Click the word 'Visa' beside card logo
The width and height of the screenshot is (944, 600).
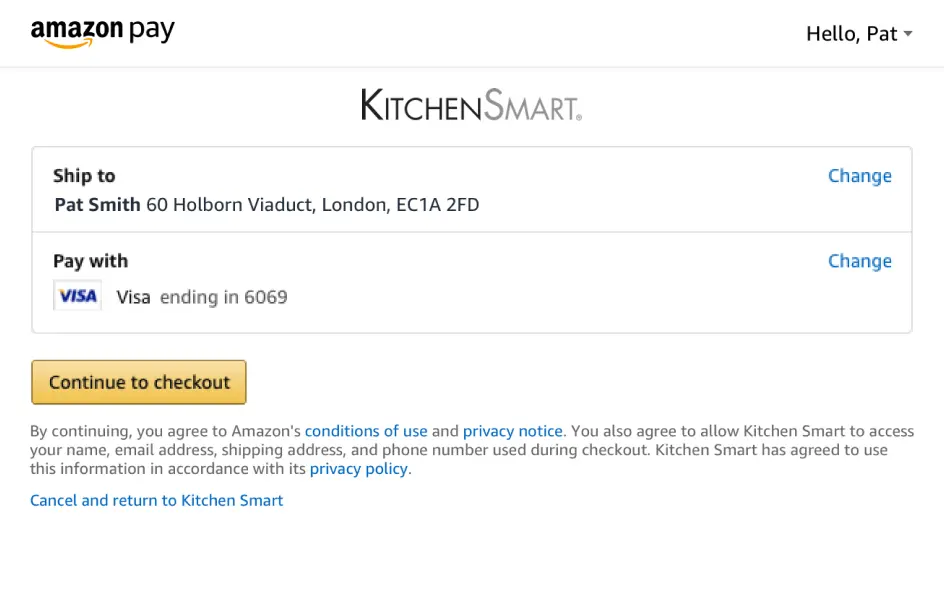click(133, 297)
